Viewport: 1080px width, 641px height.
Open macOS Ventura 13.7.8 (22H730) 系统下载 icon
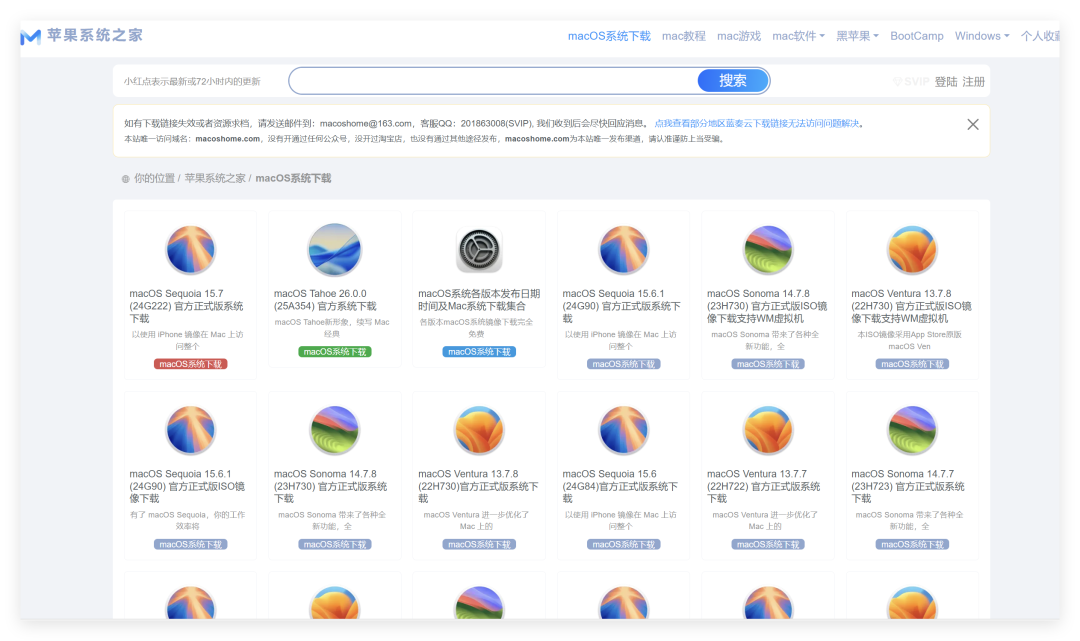point(479,430)
